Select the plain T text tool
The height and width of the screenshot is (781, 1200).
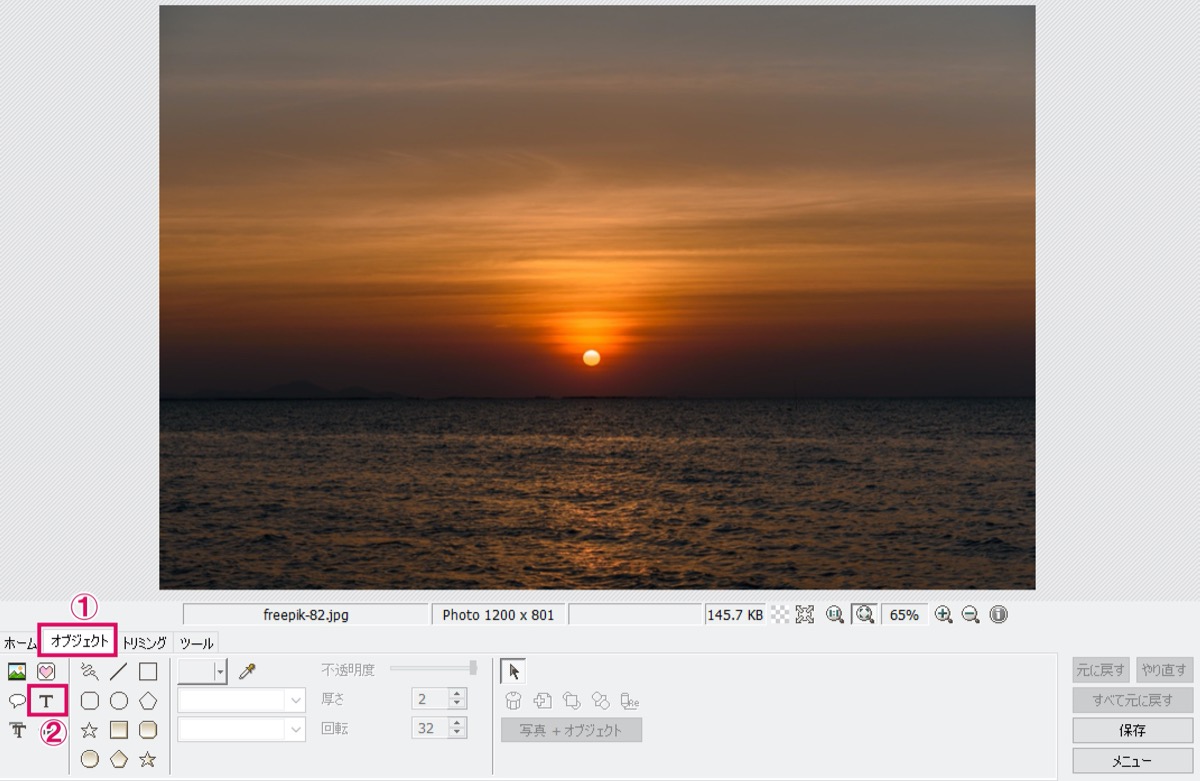tap(46, 701)
